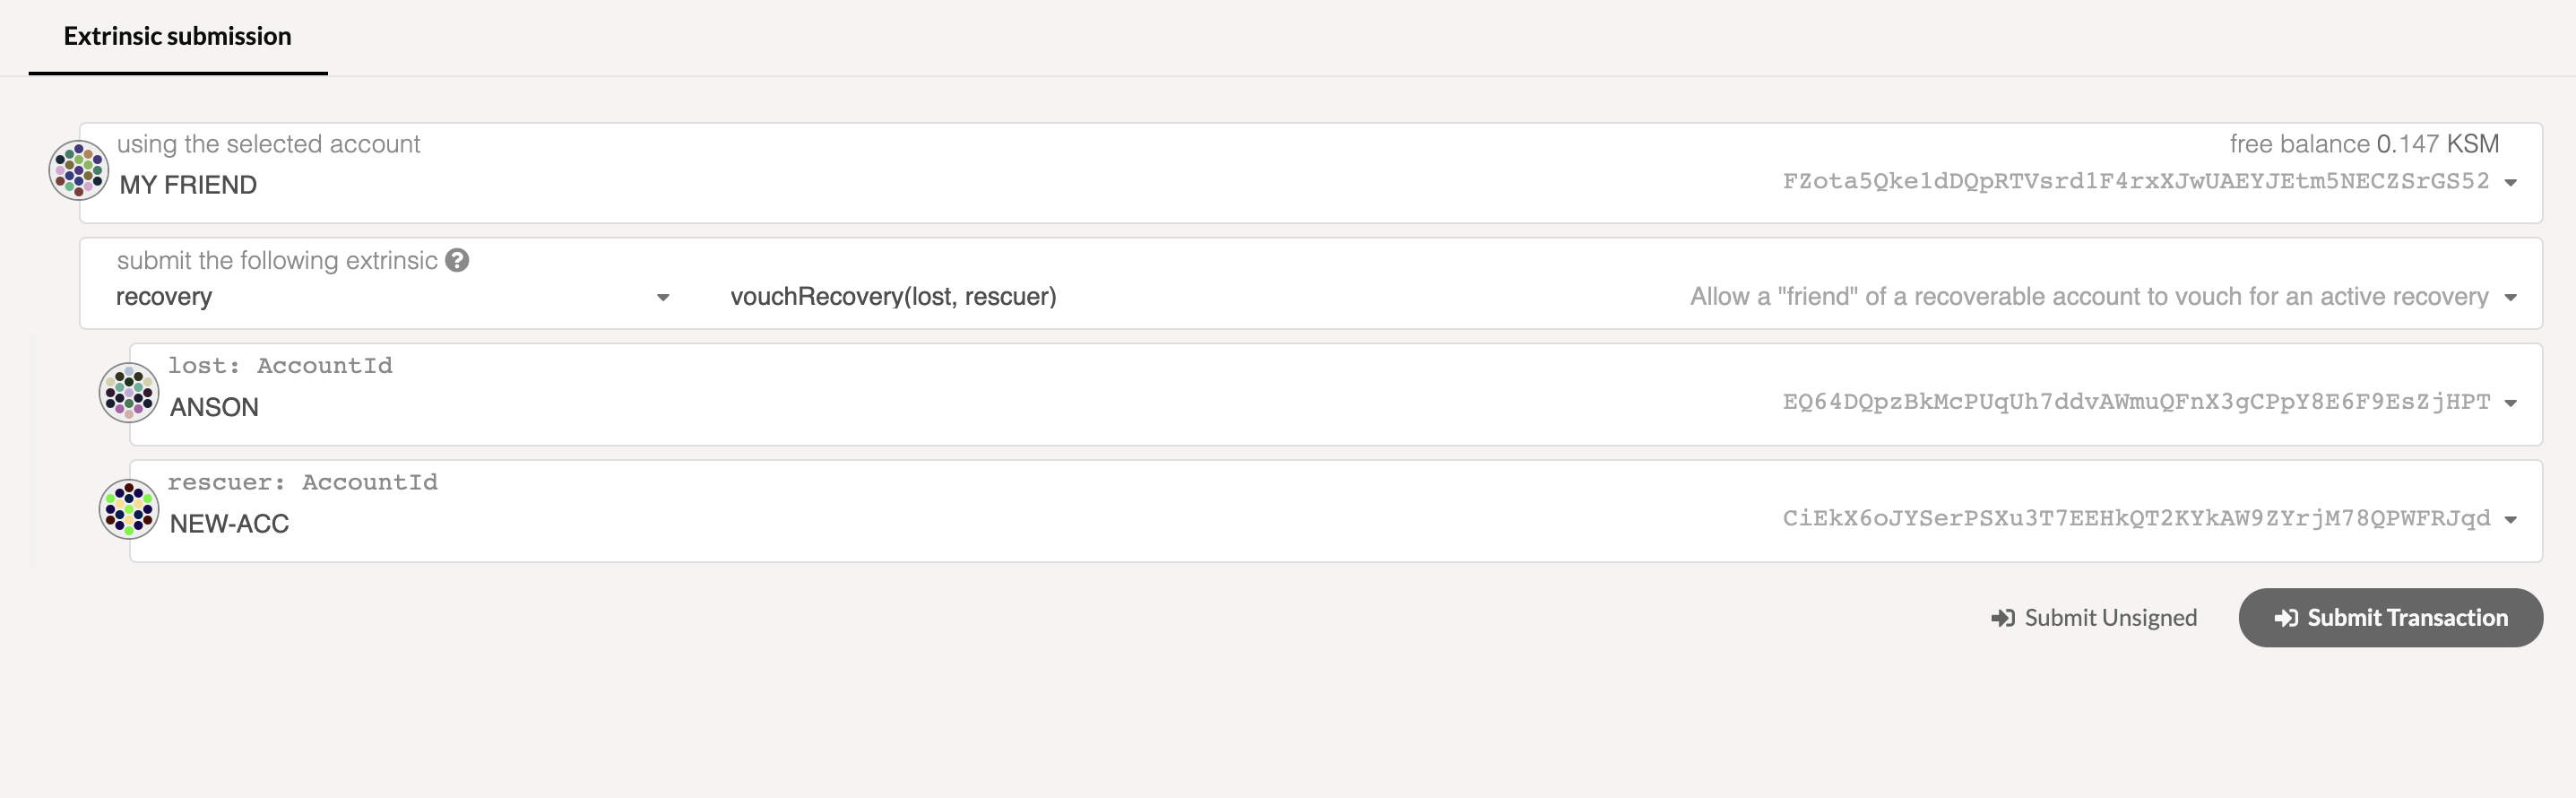The height and width of the screenshot is (798, 2576).
Task: Click the vouchRecovery(lost, rescuer) method text
Action: (893, 297)
